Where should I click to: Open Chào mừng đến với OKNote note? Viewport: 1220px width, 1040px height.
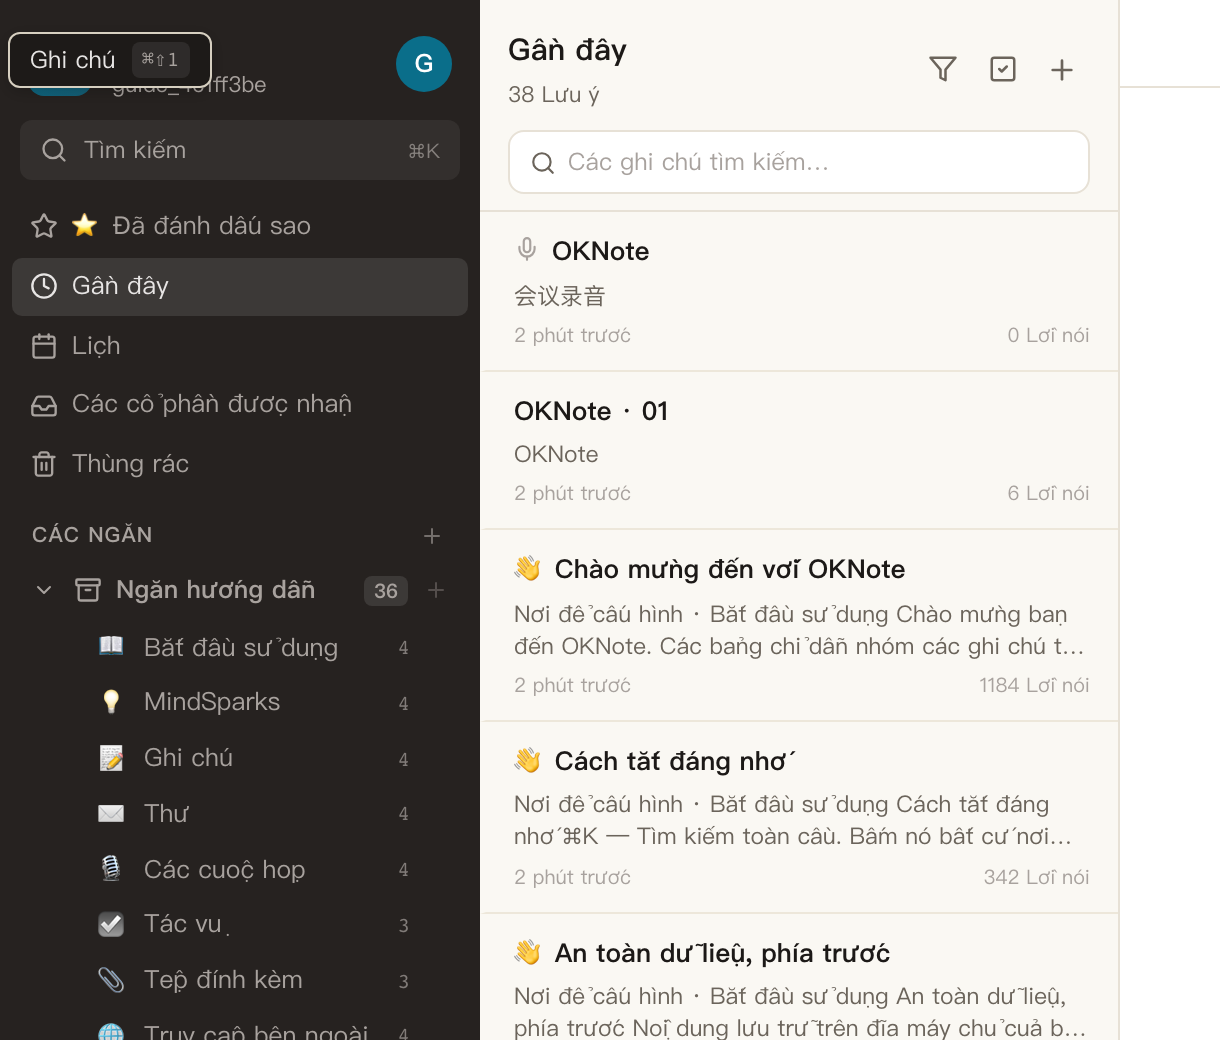pyautogui.click(x=799, y=625)
